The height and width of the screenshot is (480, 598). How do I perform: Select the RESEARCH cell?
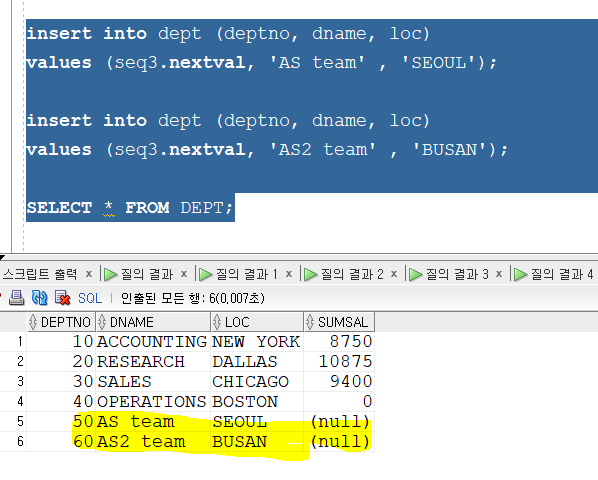coord(153,361)
